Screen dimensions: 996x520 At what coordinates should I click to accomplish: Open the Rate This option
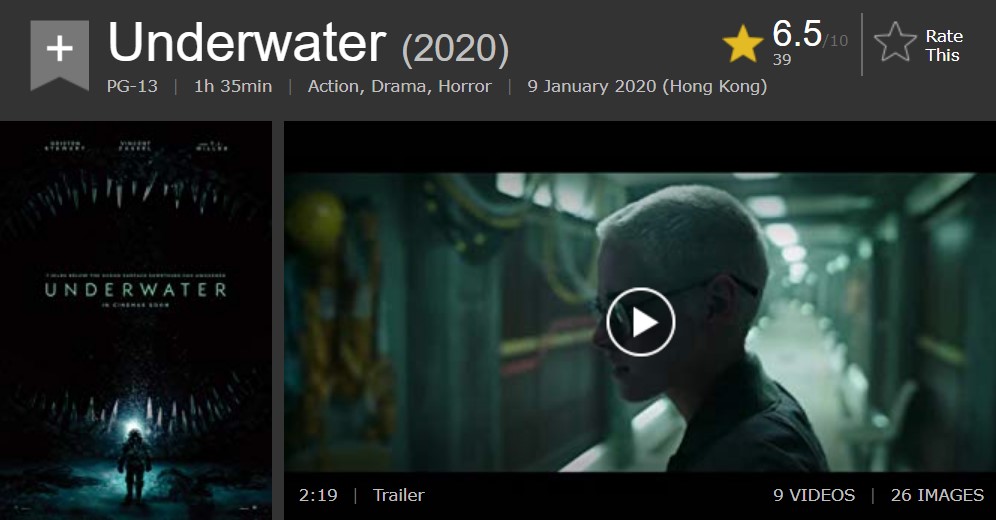944,46
